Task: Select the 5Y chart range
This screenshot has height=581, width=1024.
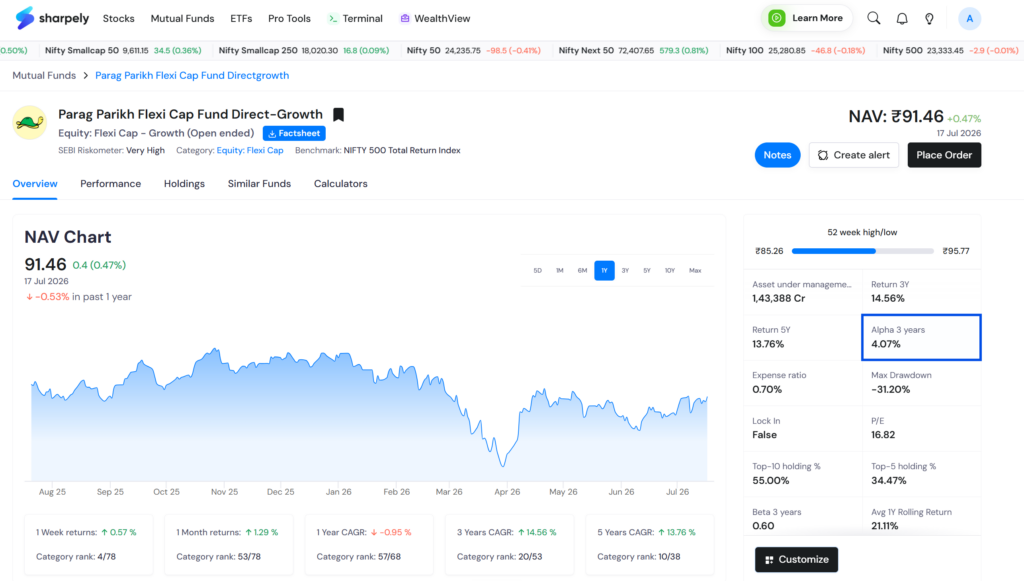Action: (647, 270)
